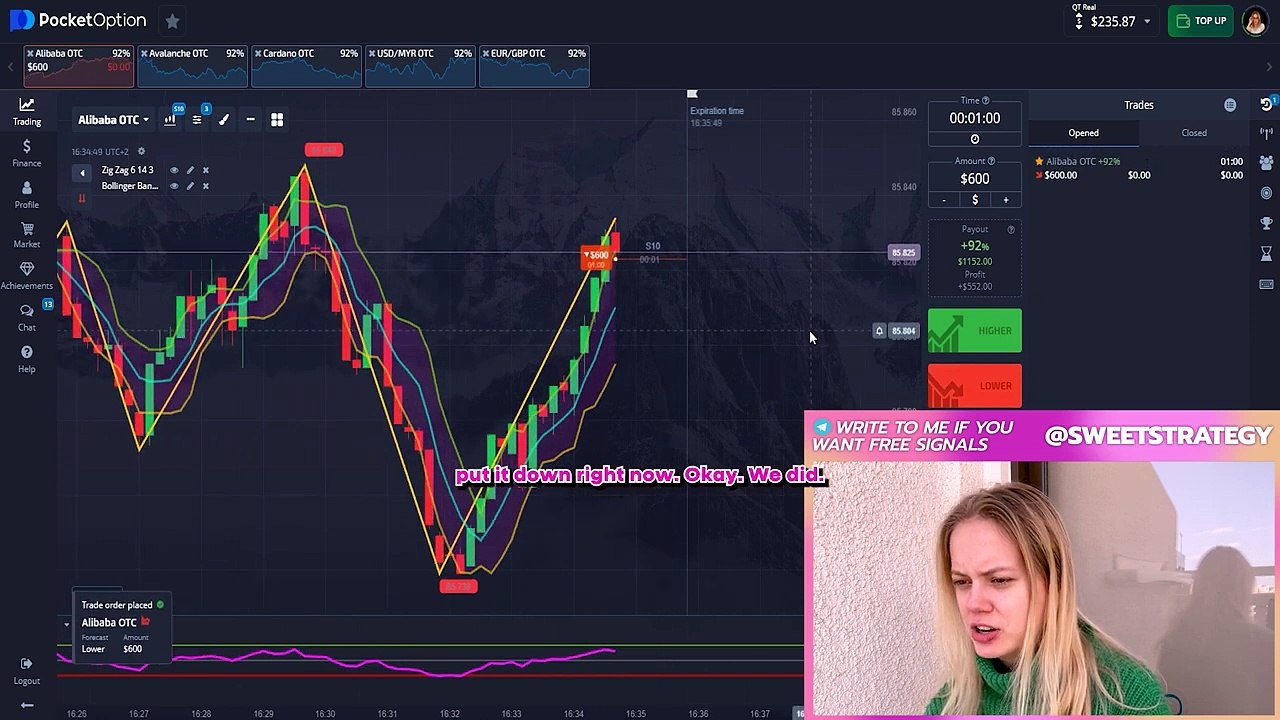The height and width of the screenshot is (720, 1280).
Task: Open the Alibaba OTC opened trade row
Action: tap(1139, 168)
